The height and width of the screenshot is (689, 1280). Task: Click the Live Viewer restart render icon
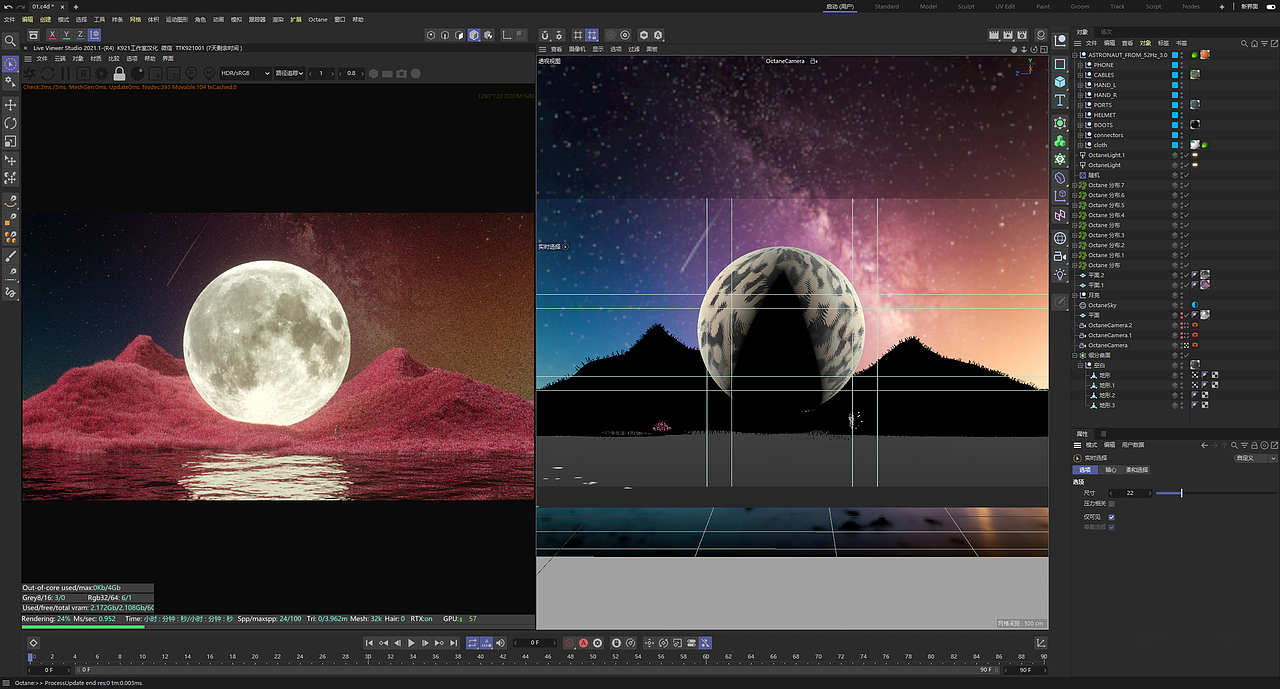pos(47,73)
